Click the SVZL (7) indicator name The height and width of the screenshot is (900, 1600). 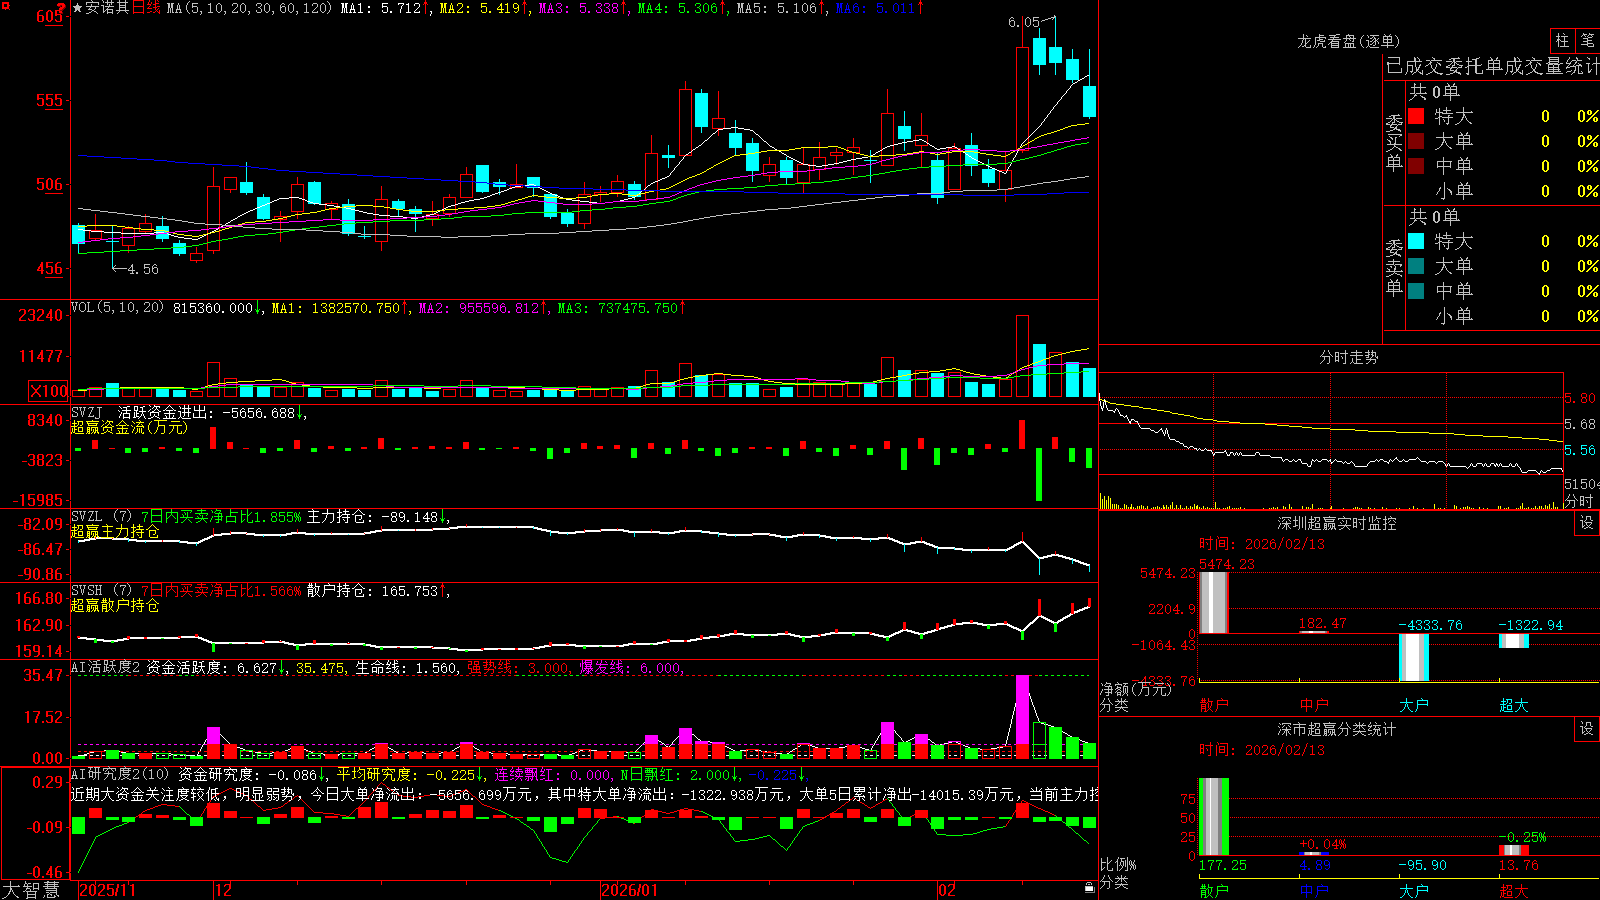(x=101, y=517)
